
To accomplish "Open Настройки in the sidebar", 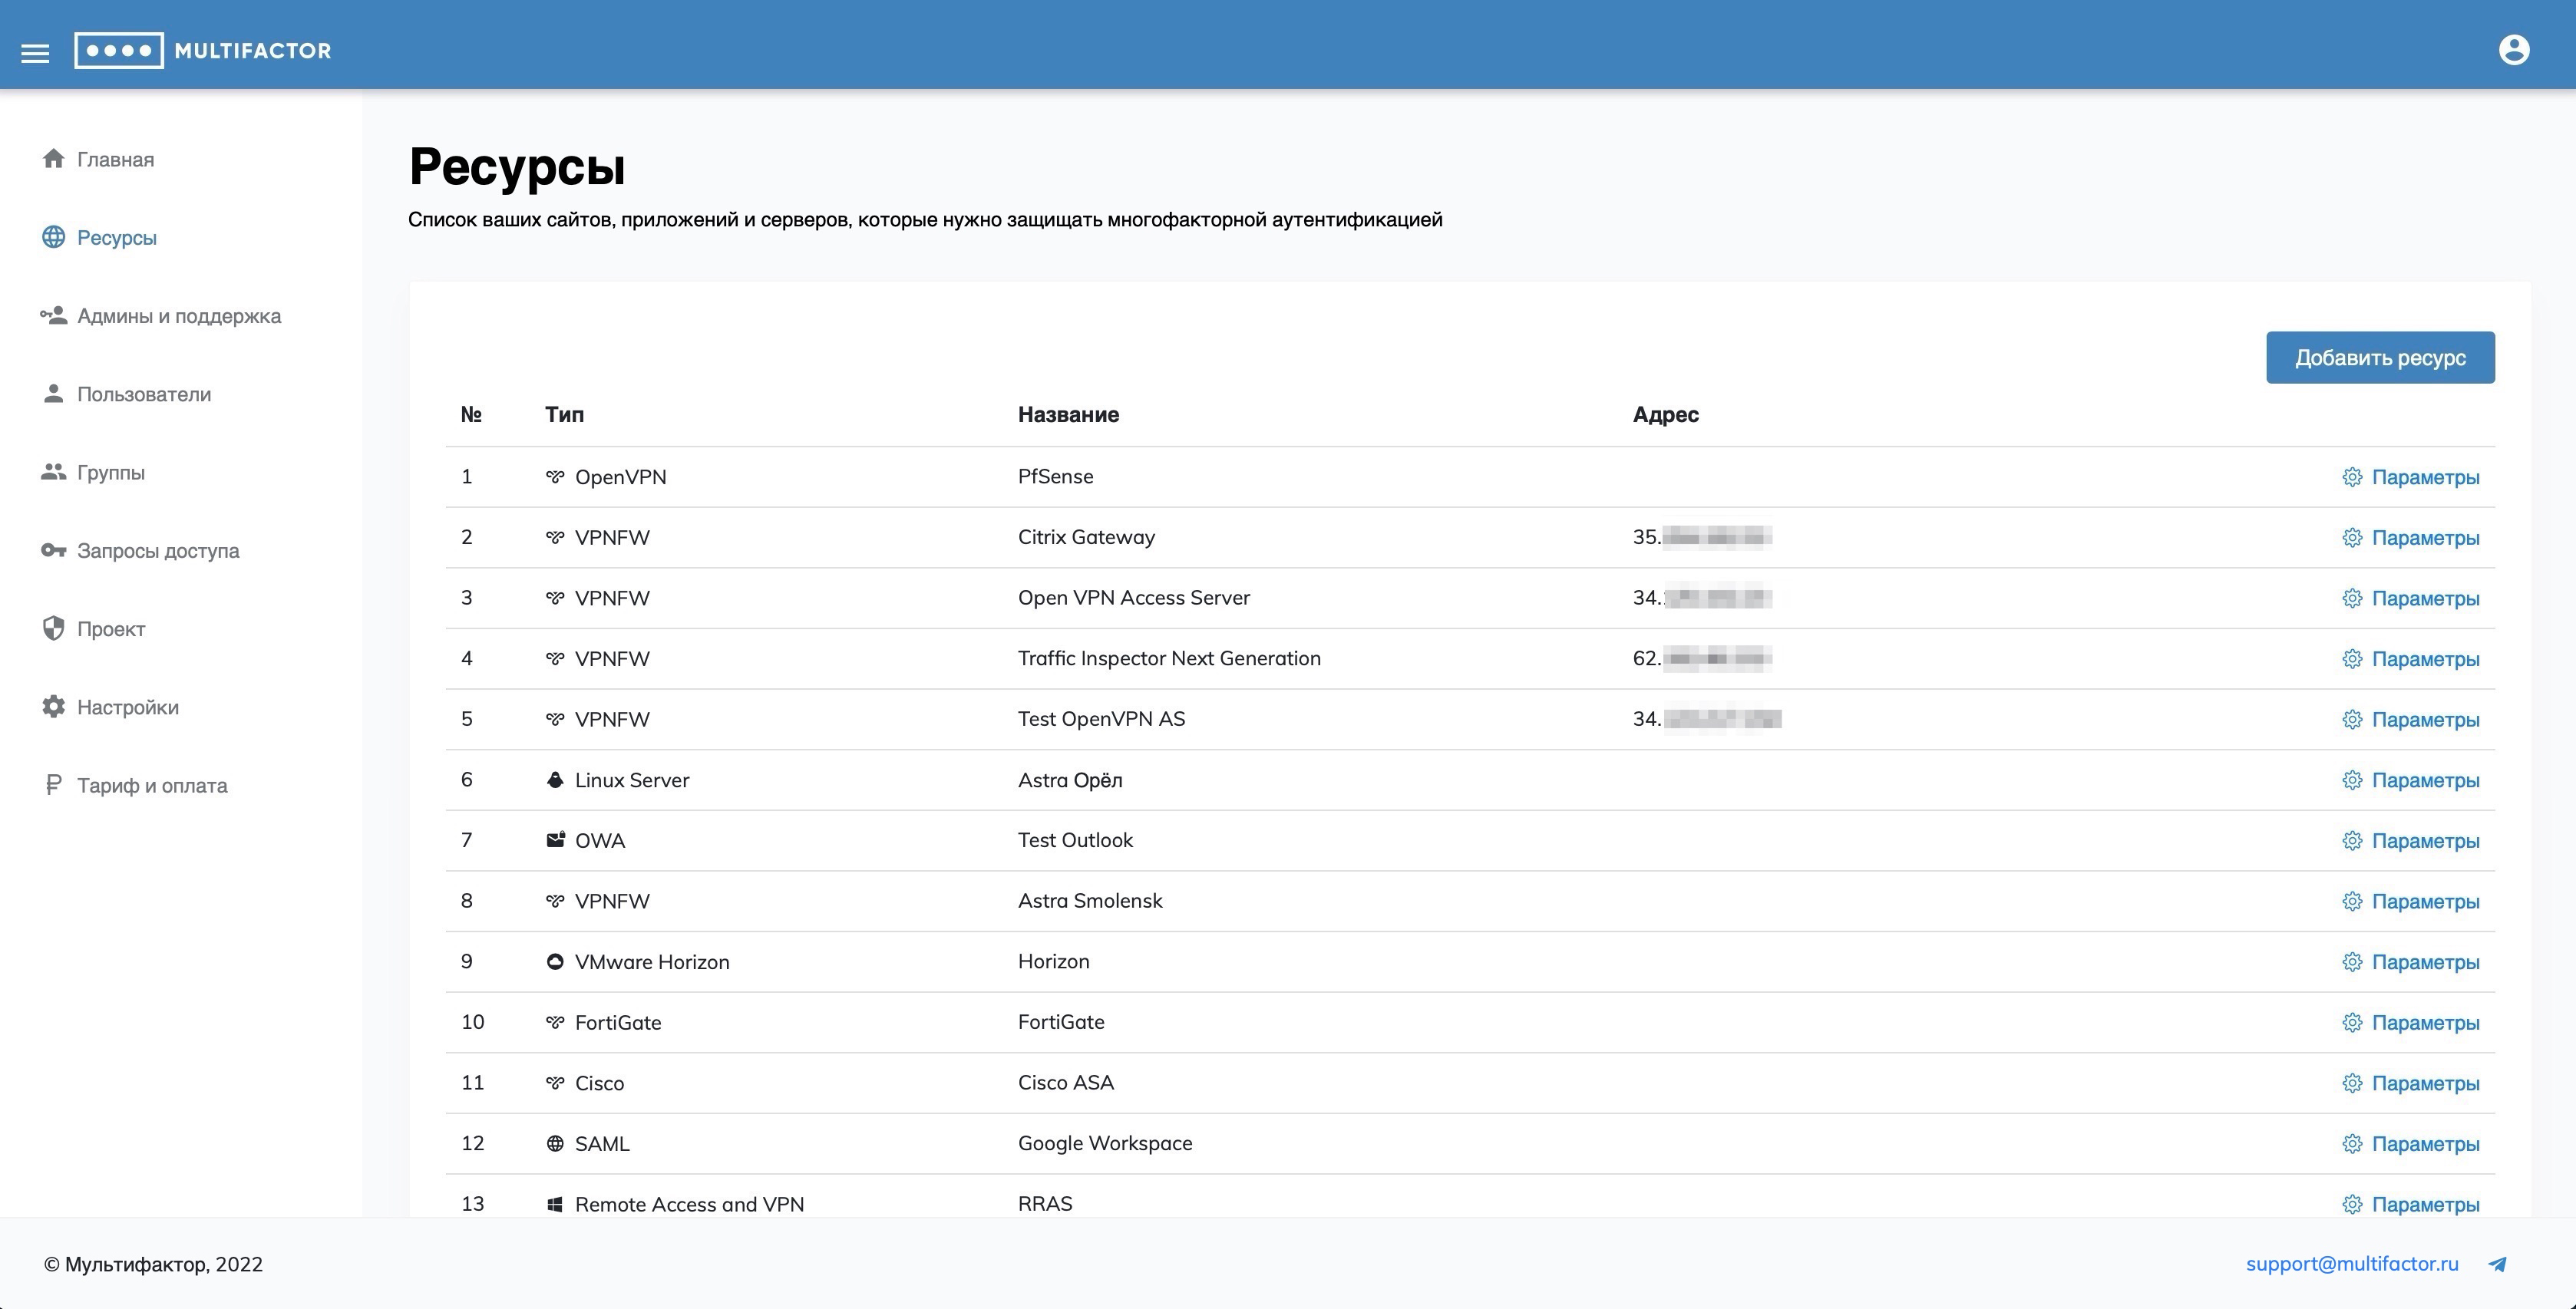I will click(x=127, y=707).
